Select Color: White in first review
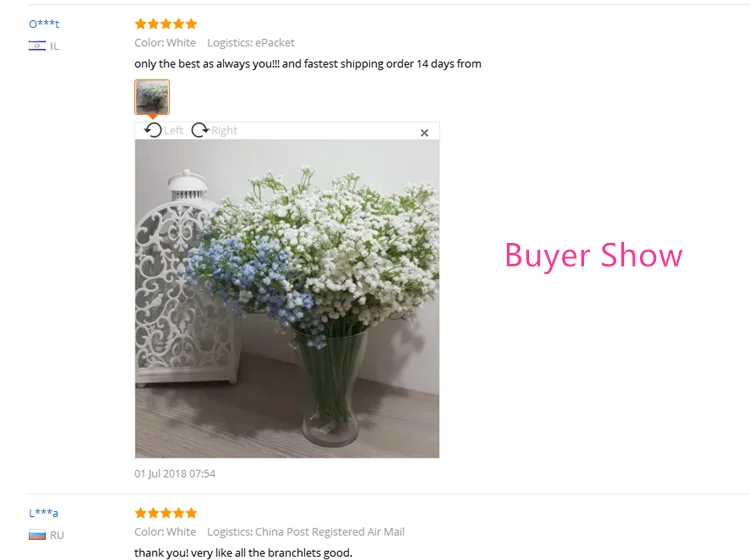The height and width of the screenshot is (560, 750). coord(165,43)
